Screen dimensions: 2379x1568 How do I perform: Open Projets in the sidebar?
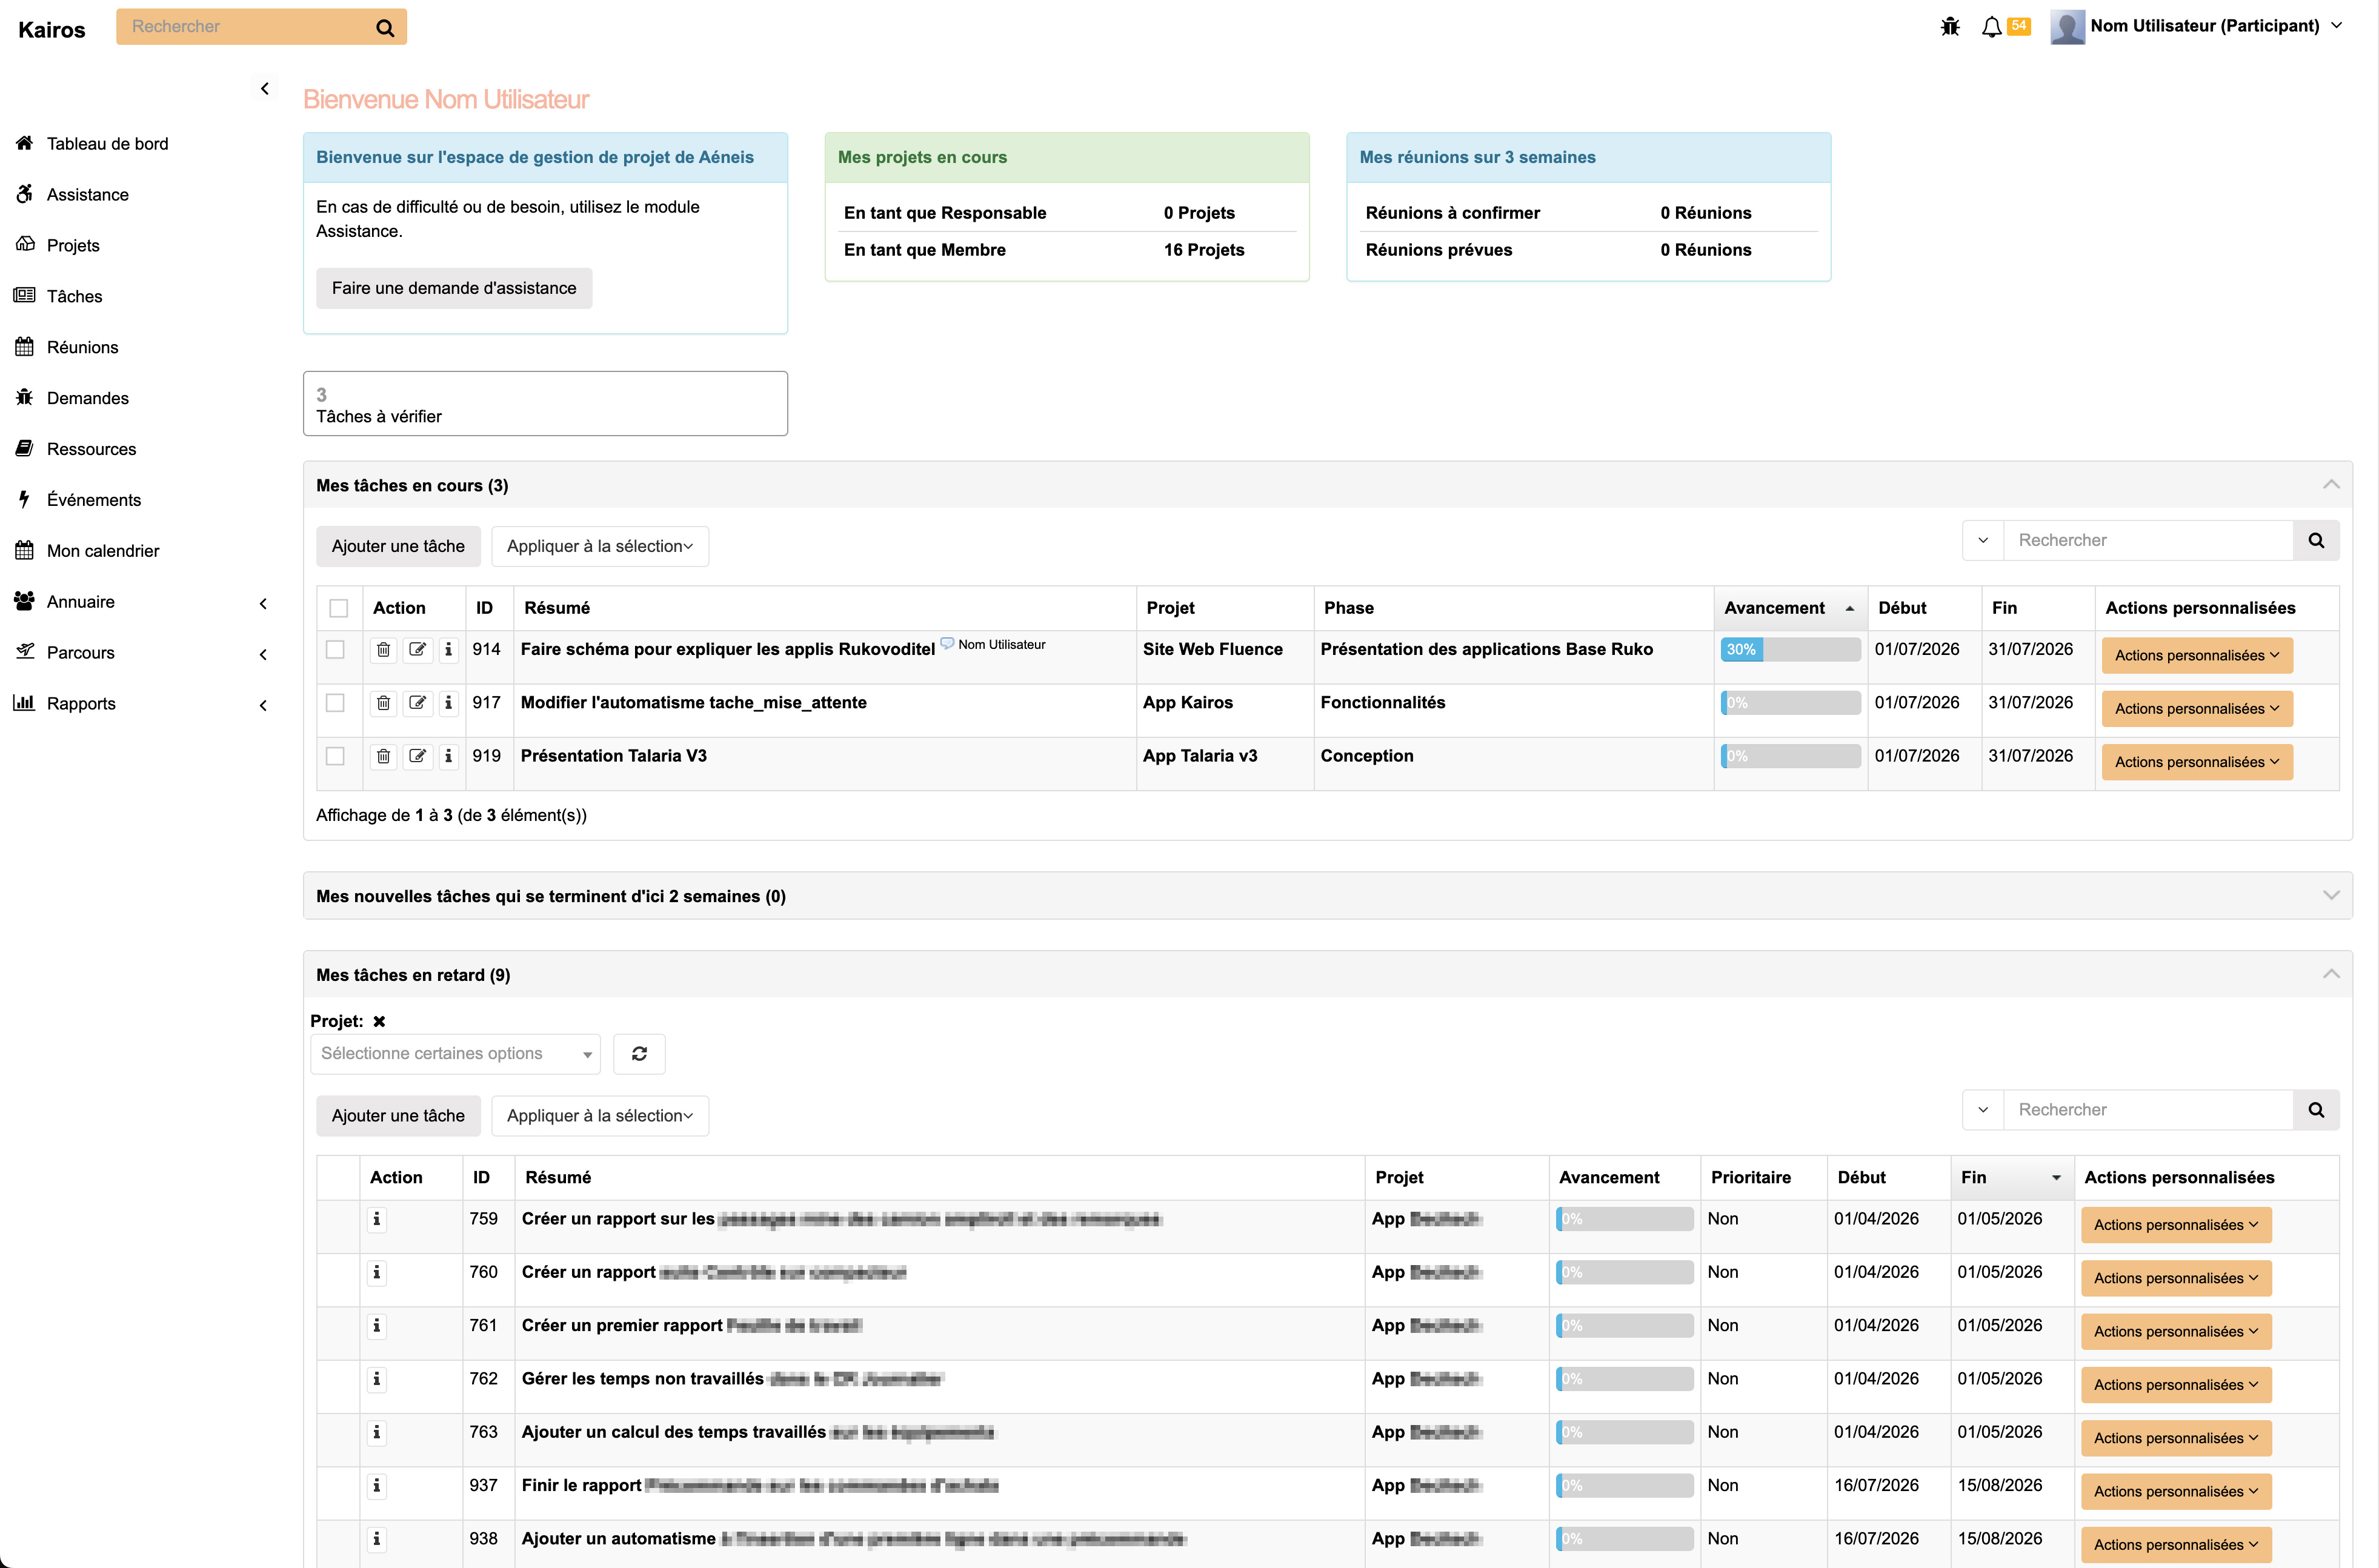coord(73,246)
